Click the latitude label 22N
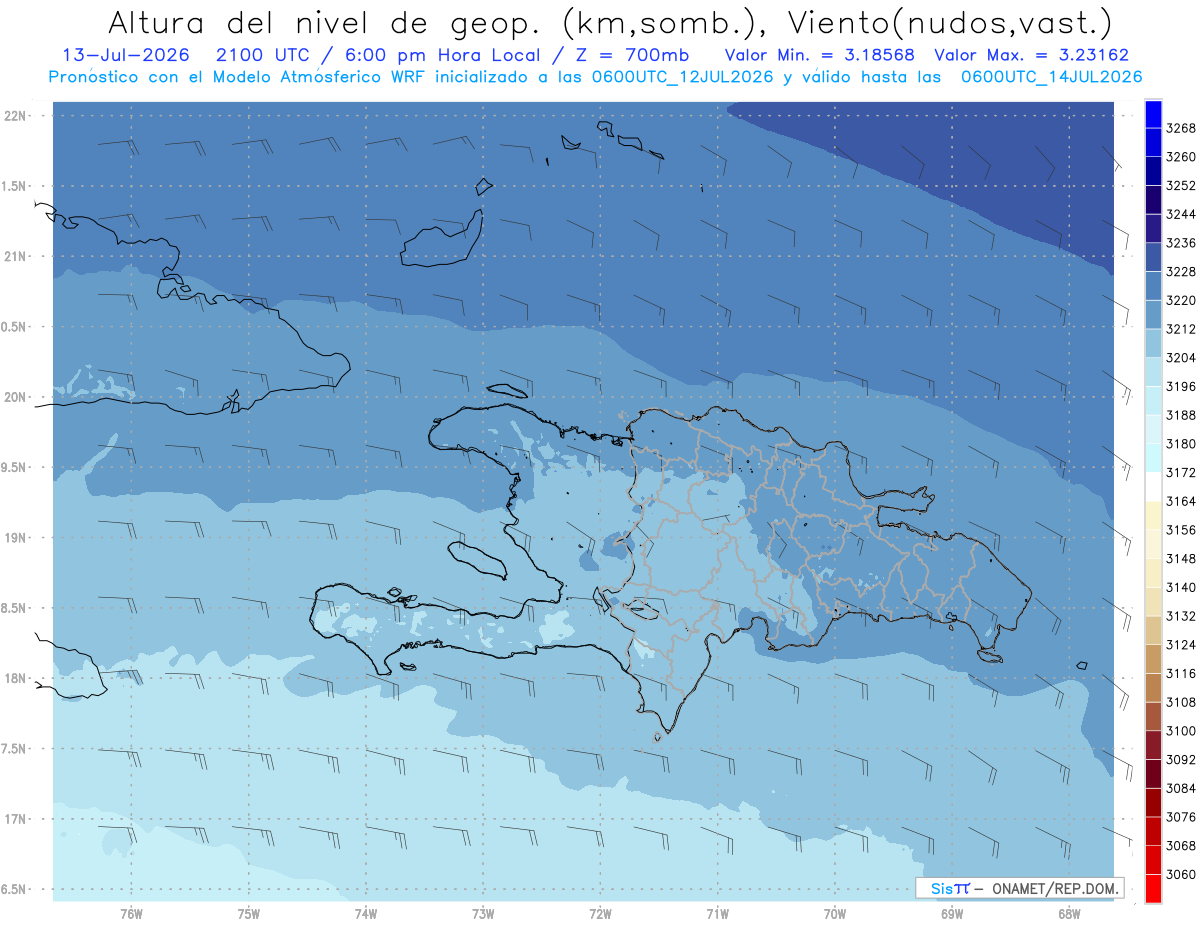The width and height of the screenshot is (1200, 927). point(16,115)
